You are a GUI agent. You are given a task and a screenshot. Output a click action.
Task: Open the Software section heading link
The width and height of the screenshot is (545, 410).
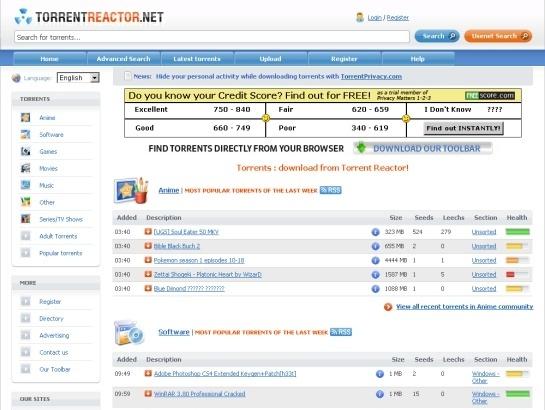174,332
